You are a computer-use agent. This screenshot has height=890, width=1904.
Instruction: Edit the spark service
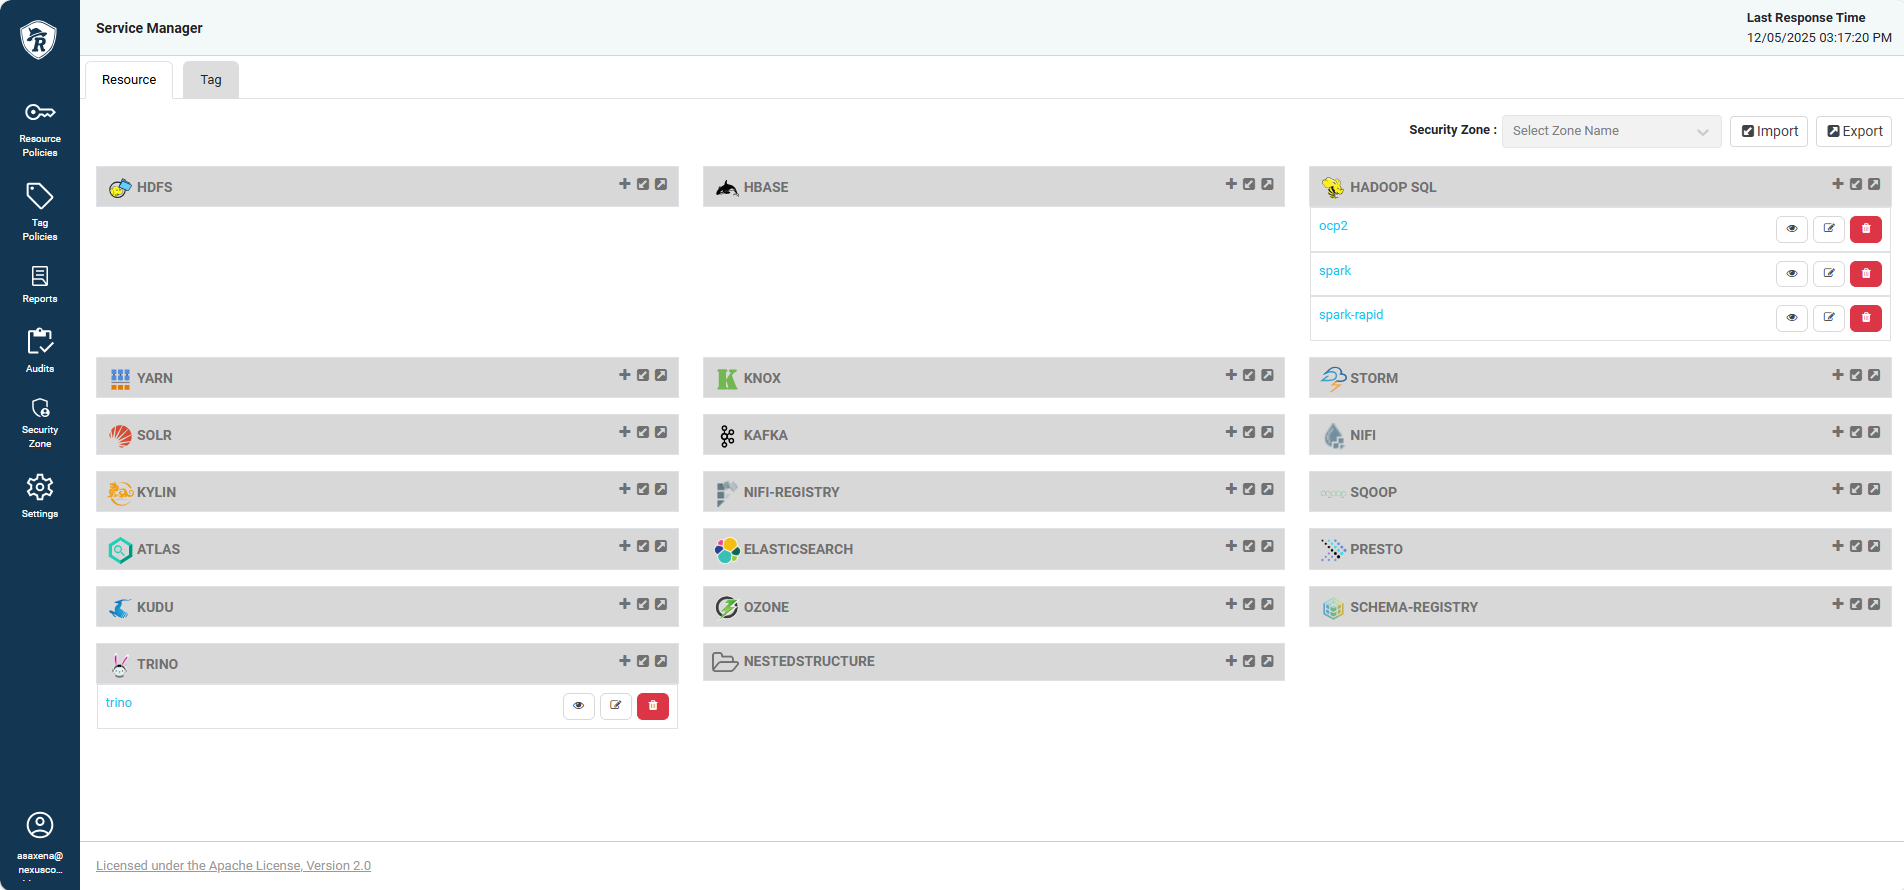click(1829, 273)
